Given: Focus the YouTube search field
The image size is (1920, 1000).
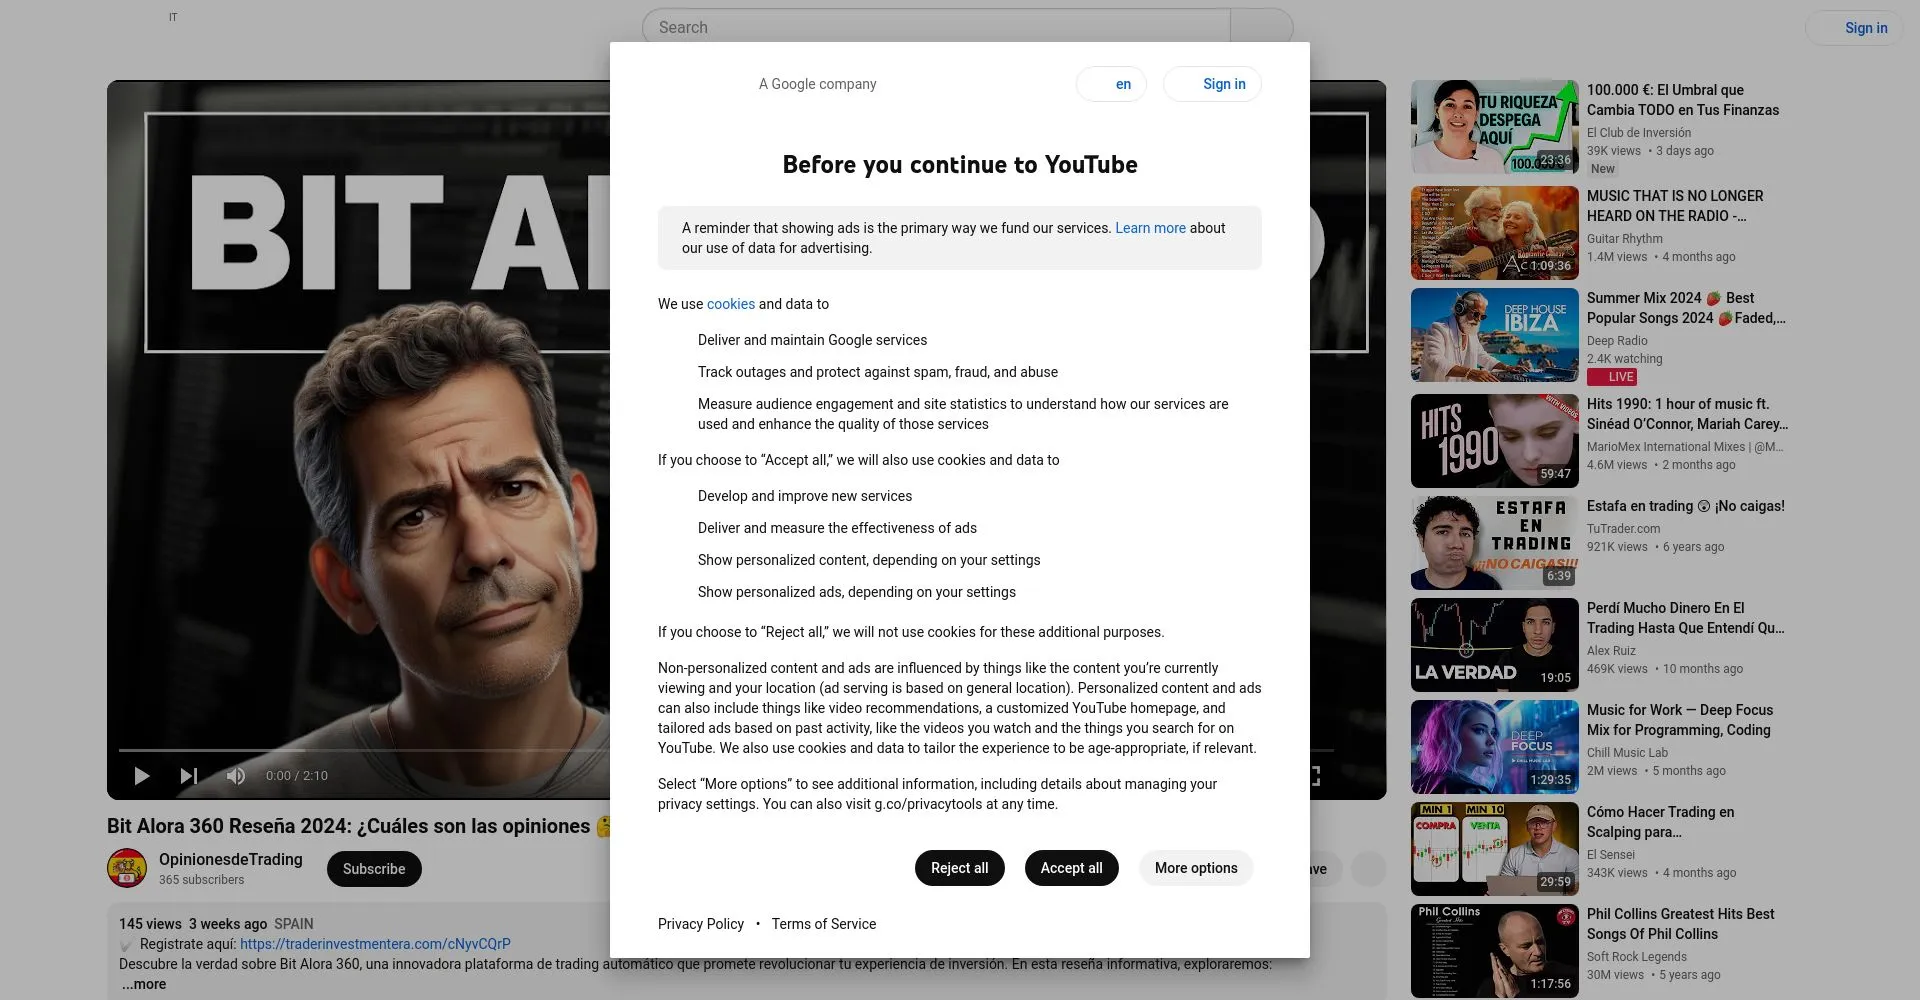Looking at the screenshot, I should pyautogui.click(x=936, y=28).
